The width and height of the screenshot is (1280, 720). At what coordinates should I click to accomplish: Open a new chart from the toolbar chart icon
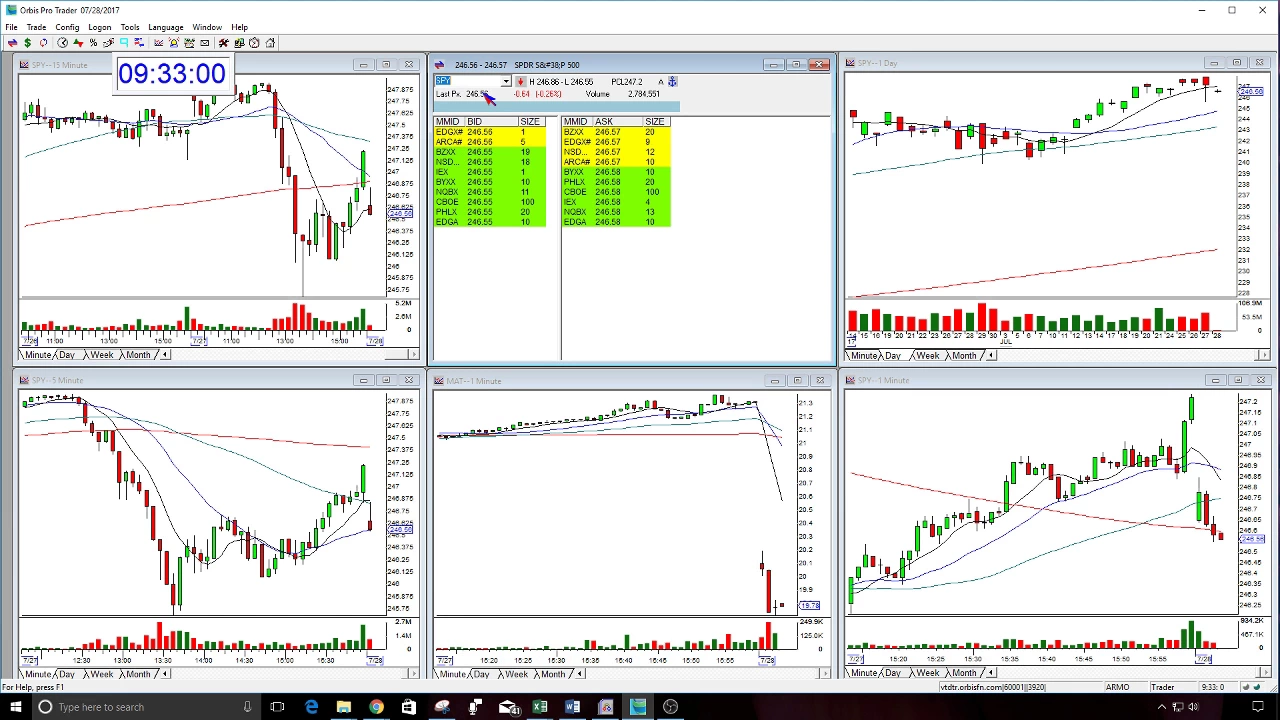pos(158,42)
